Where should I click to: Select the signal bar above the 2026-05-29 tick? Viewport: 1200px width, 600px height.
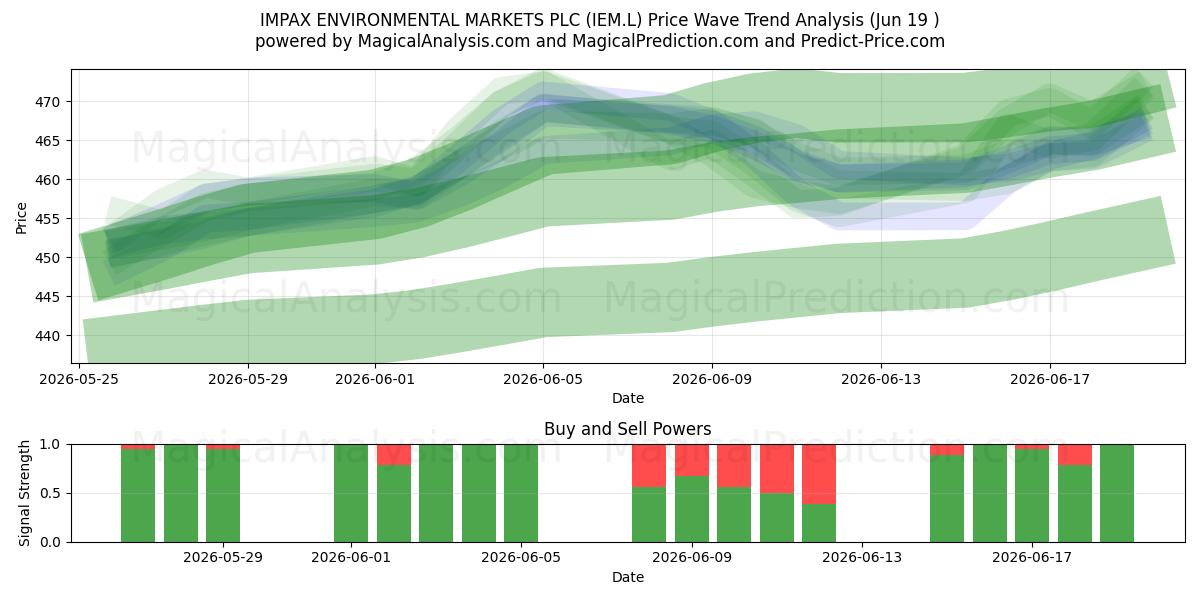tap(223, 493)
